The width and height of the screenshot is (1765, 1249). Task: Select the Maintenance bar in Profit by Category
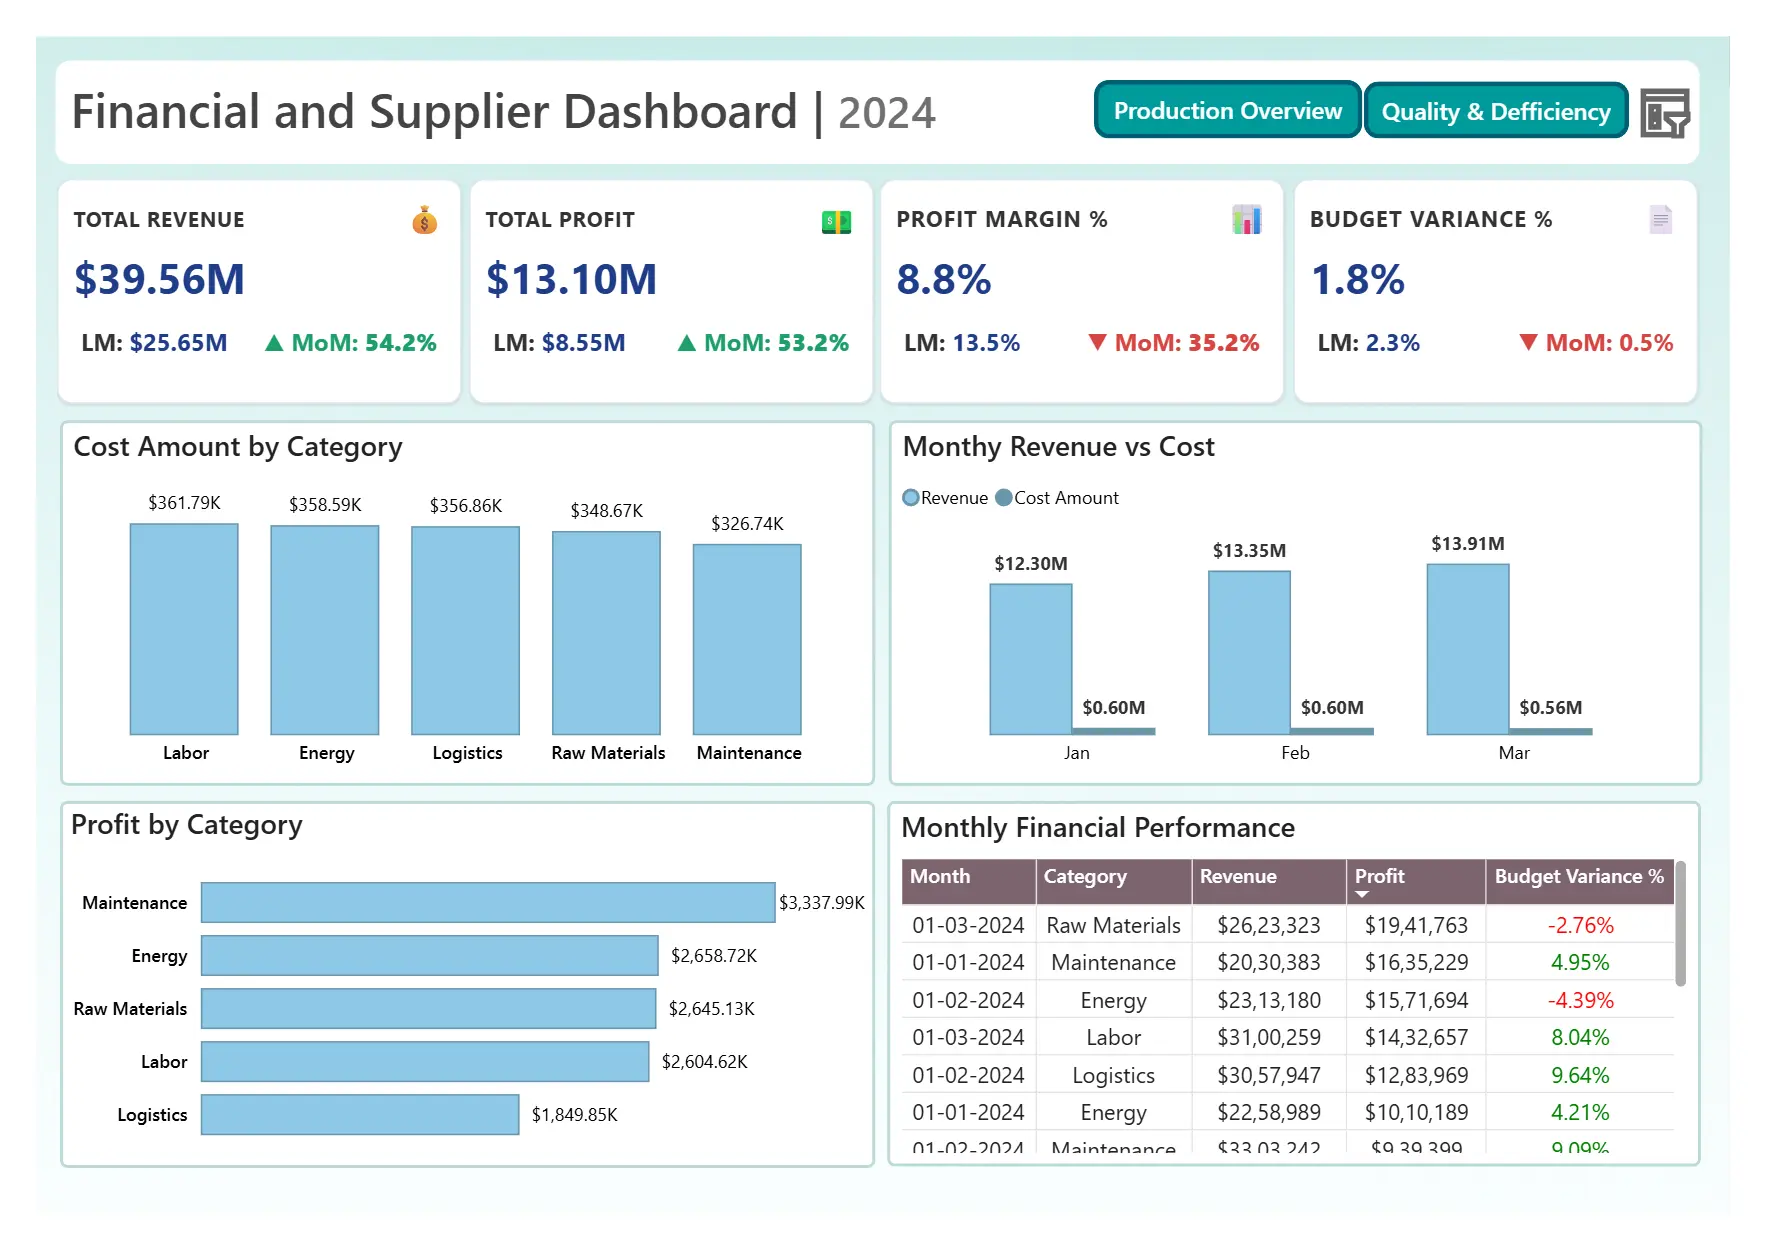(x=486, y=902)
